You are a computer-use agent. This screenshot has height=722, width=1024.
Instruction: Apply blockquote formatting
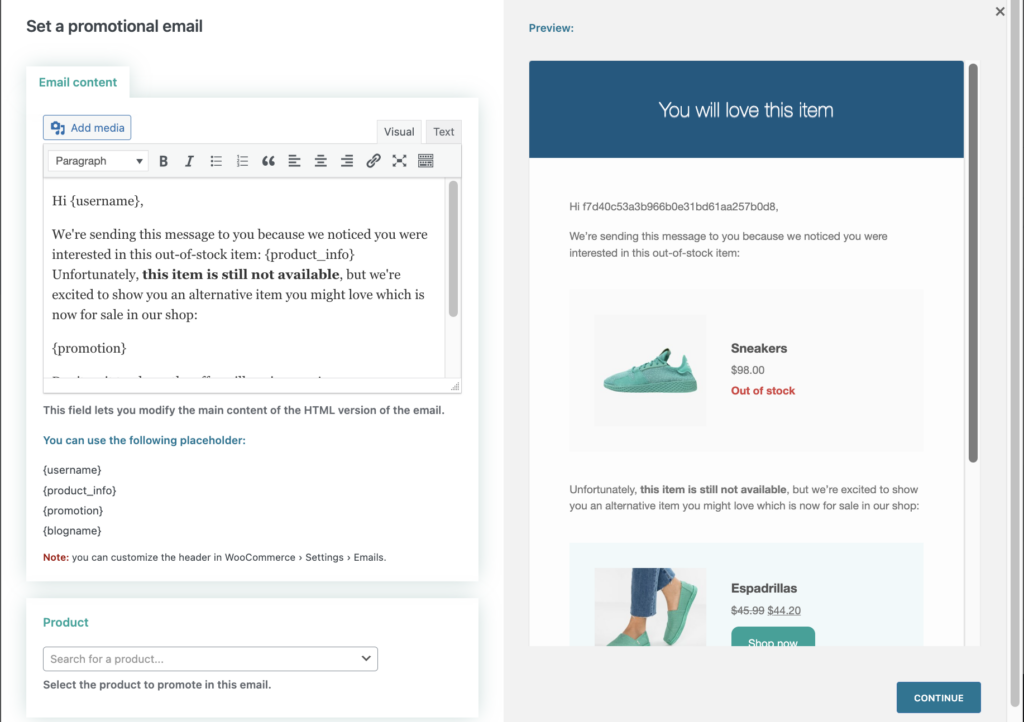268,161
